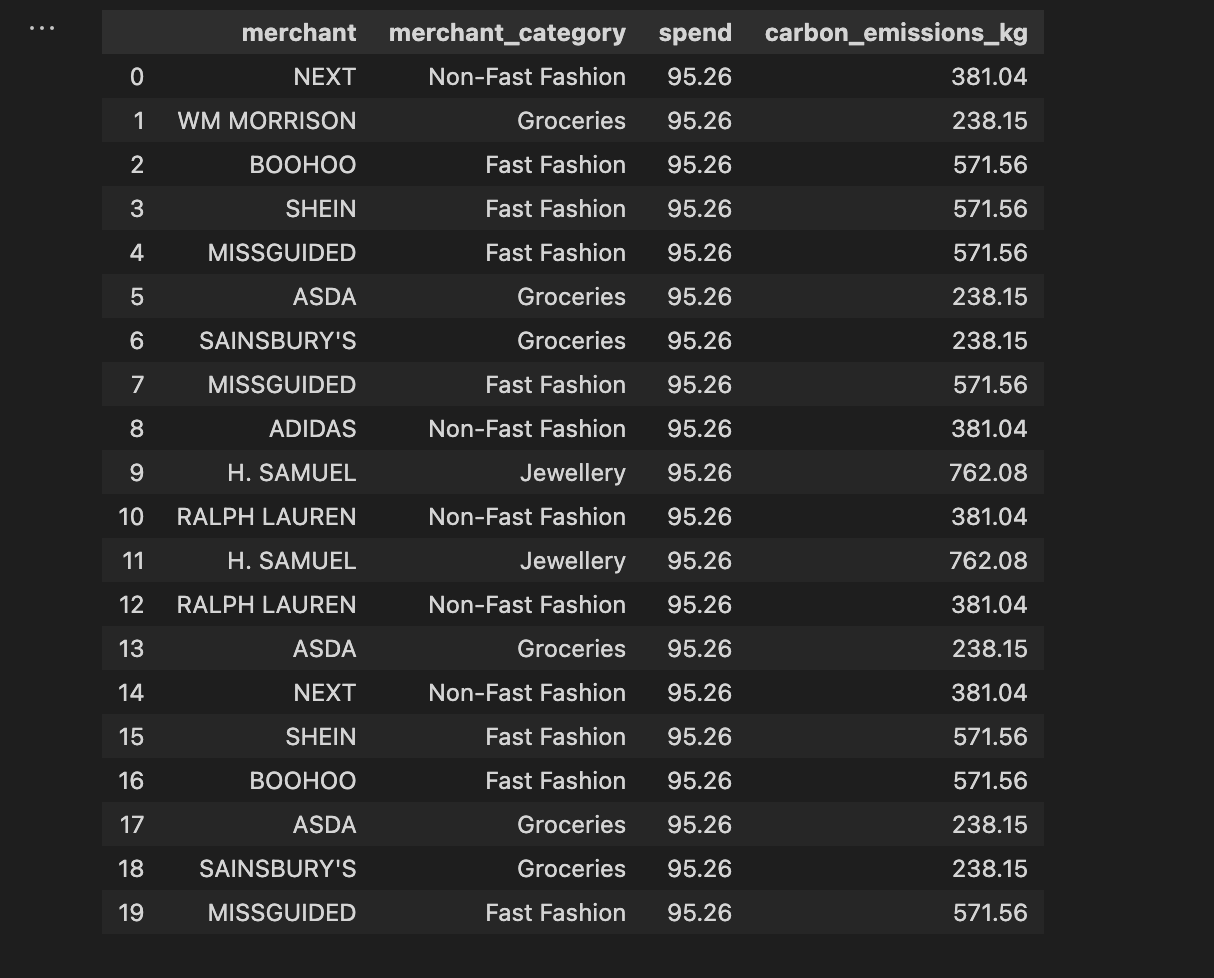
Task: Select BOOHOO in row 16
Action: click(x=303, y=781)
